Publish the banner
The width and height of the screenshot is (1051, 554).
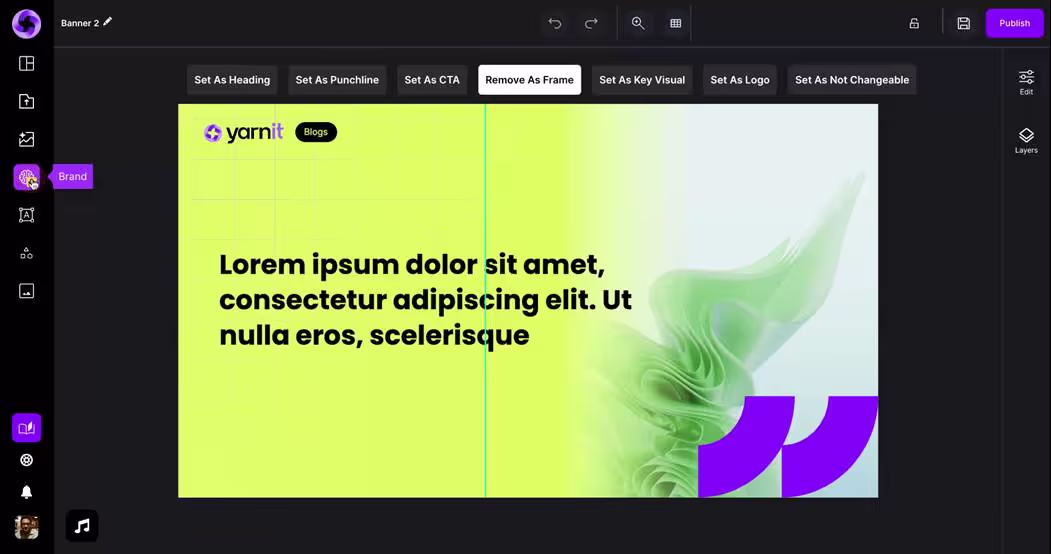coord(1014,23)
